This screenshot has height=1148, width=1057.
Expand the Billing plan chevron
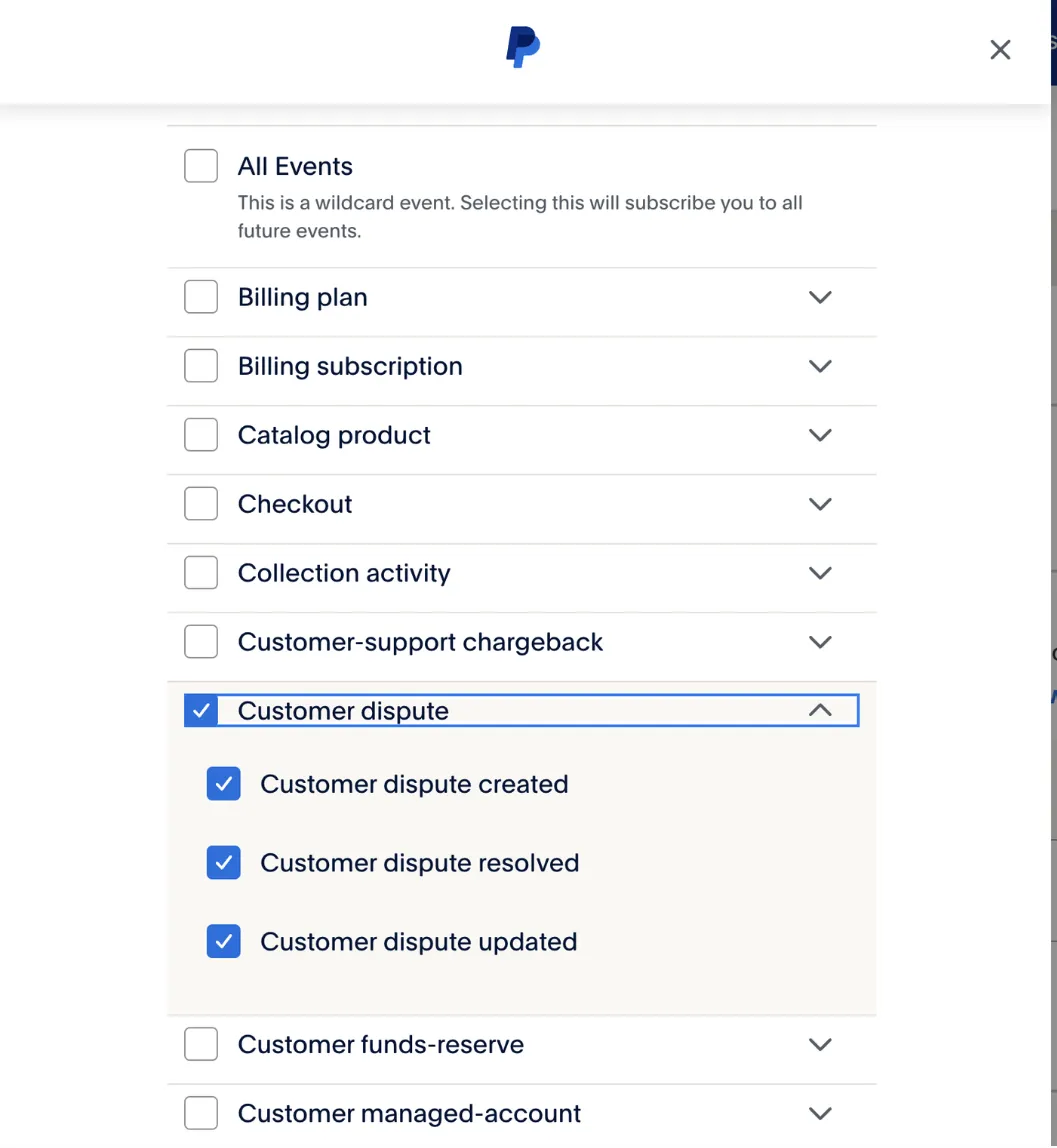point(820,297)
